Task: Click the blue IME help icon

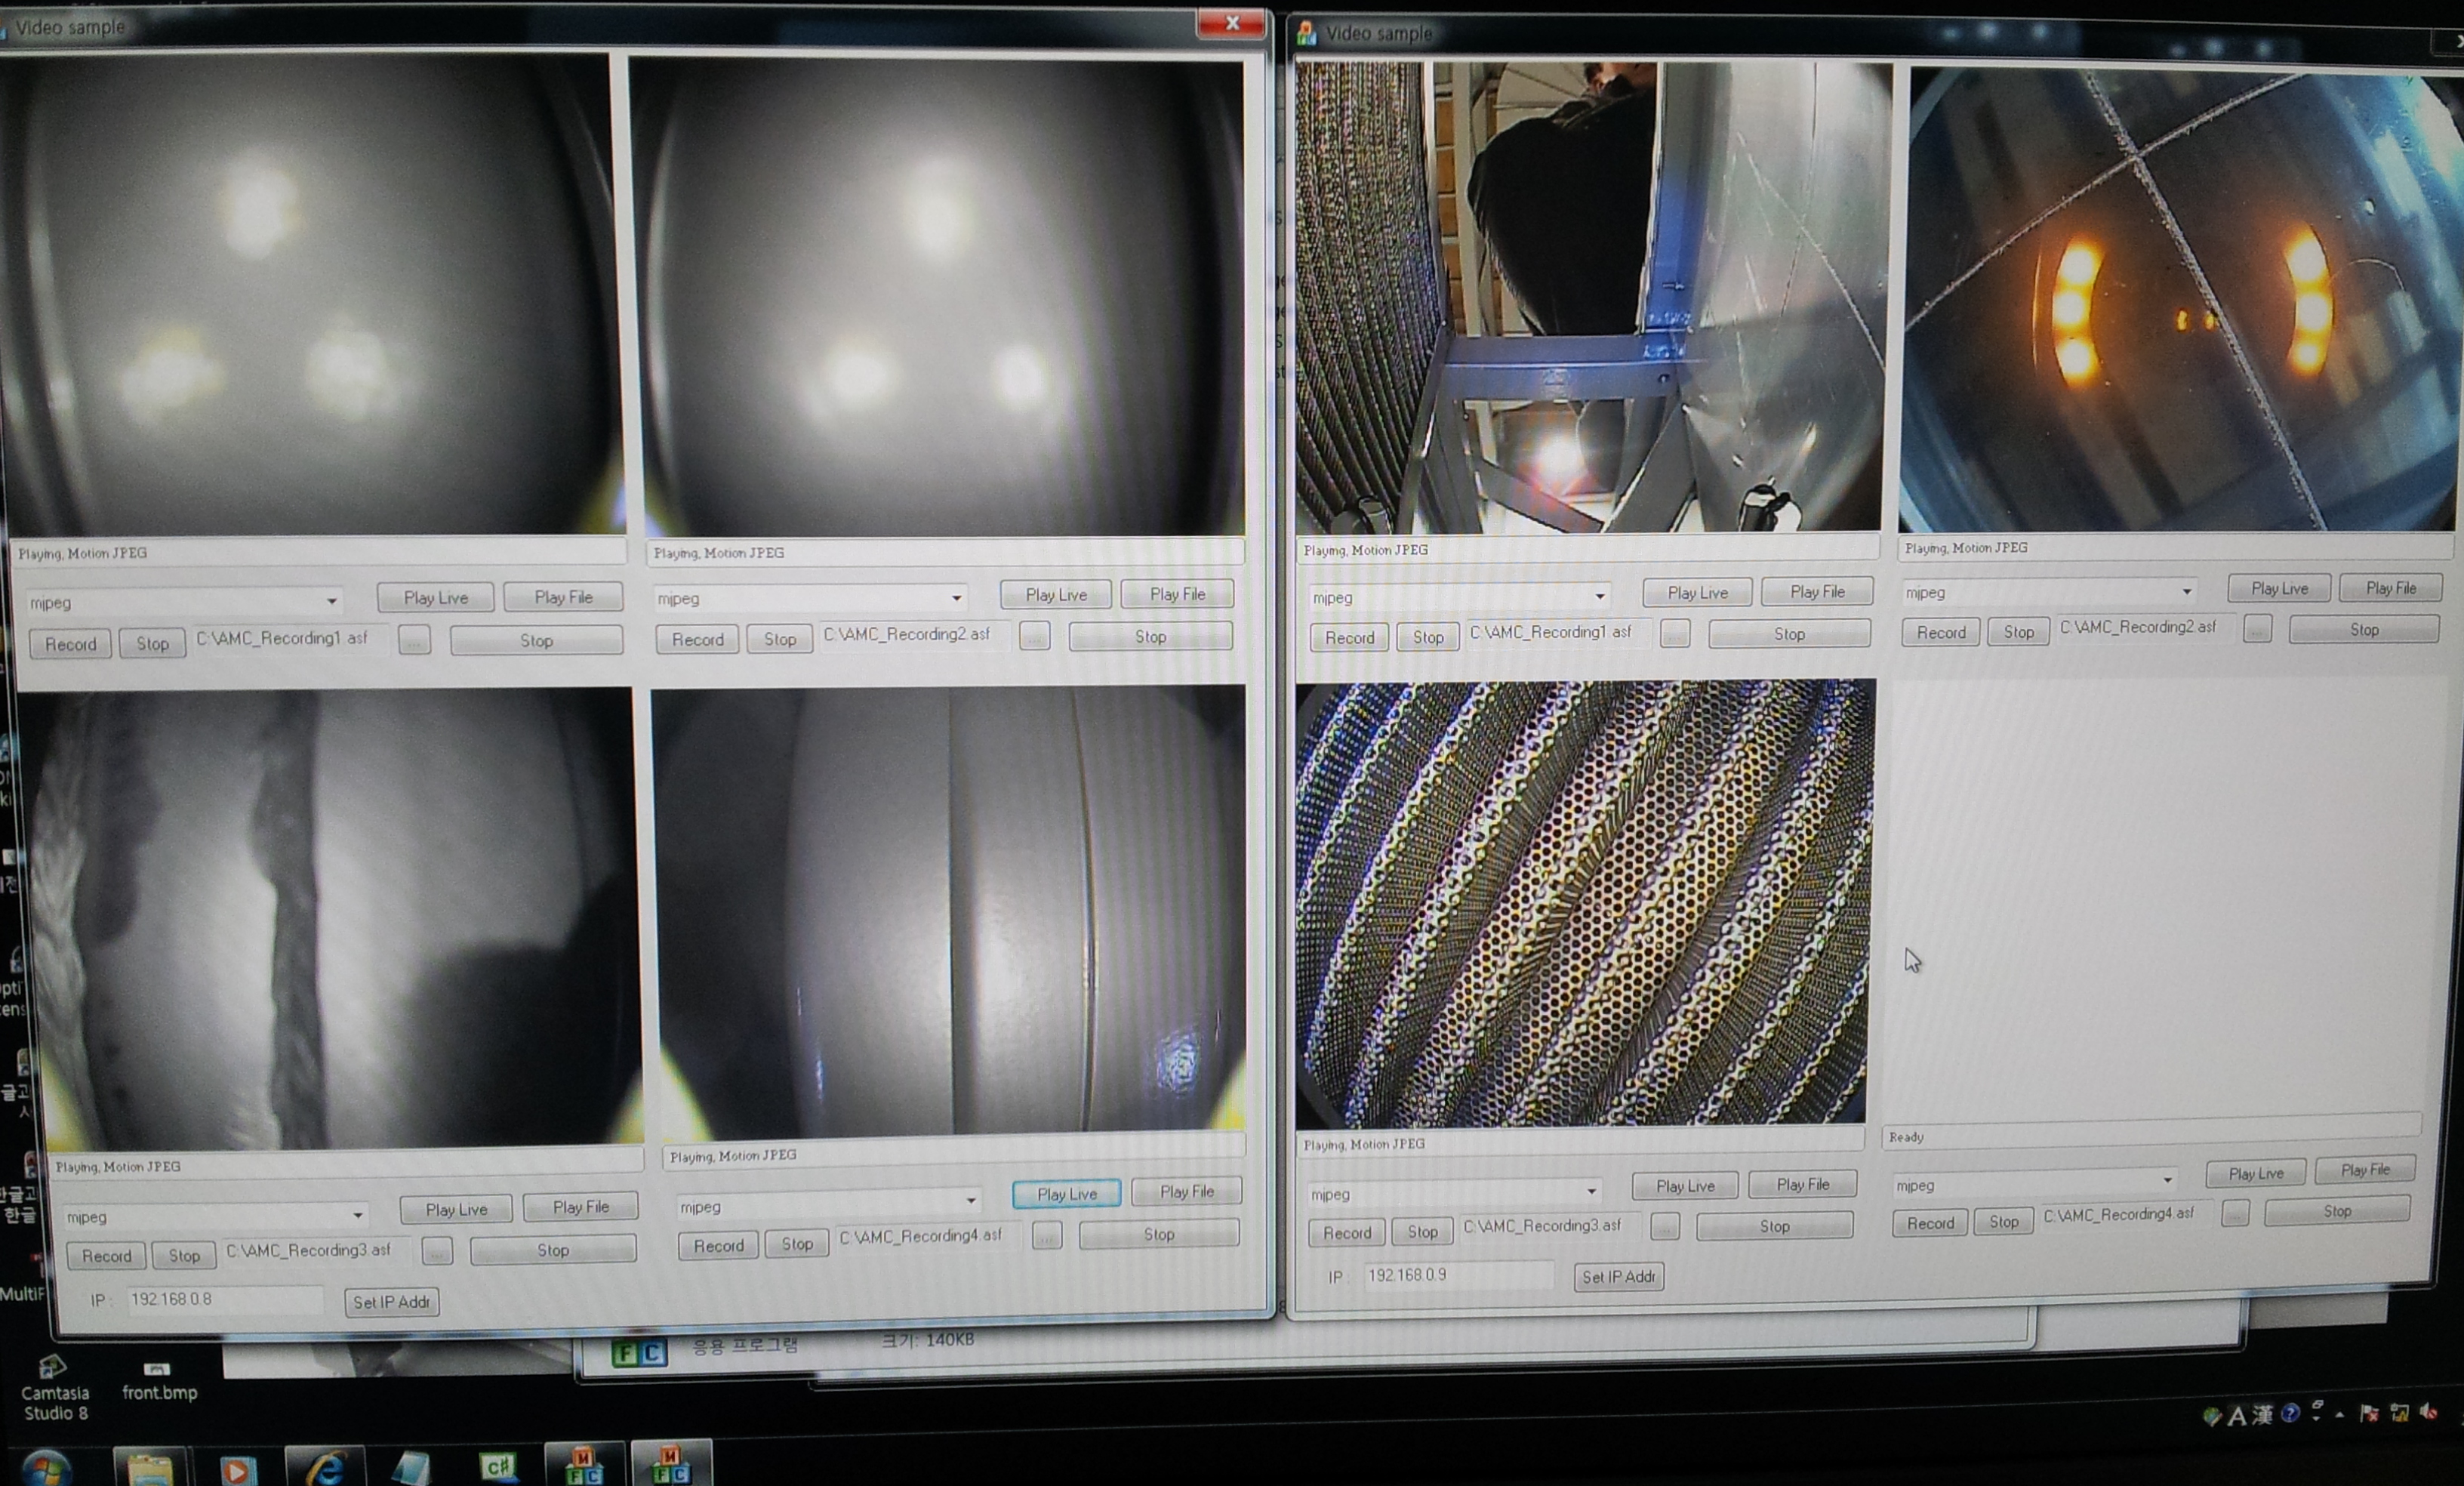Action: [2290, 1413]
